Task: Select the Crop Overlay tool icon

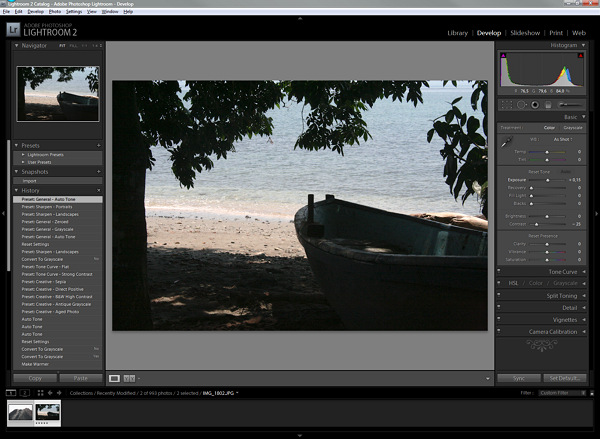Action: (505, 104)
